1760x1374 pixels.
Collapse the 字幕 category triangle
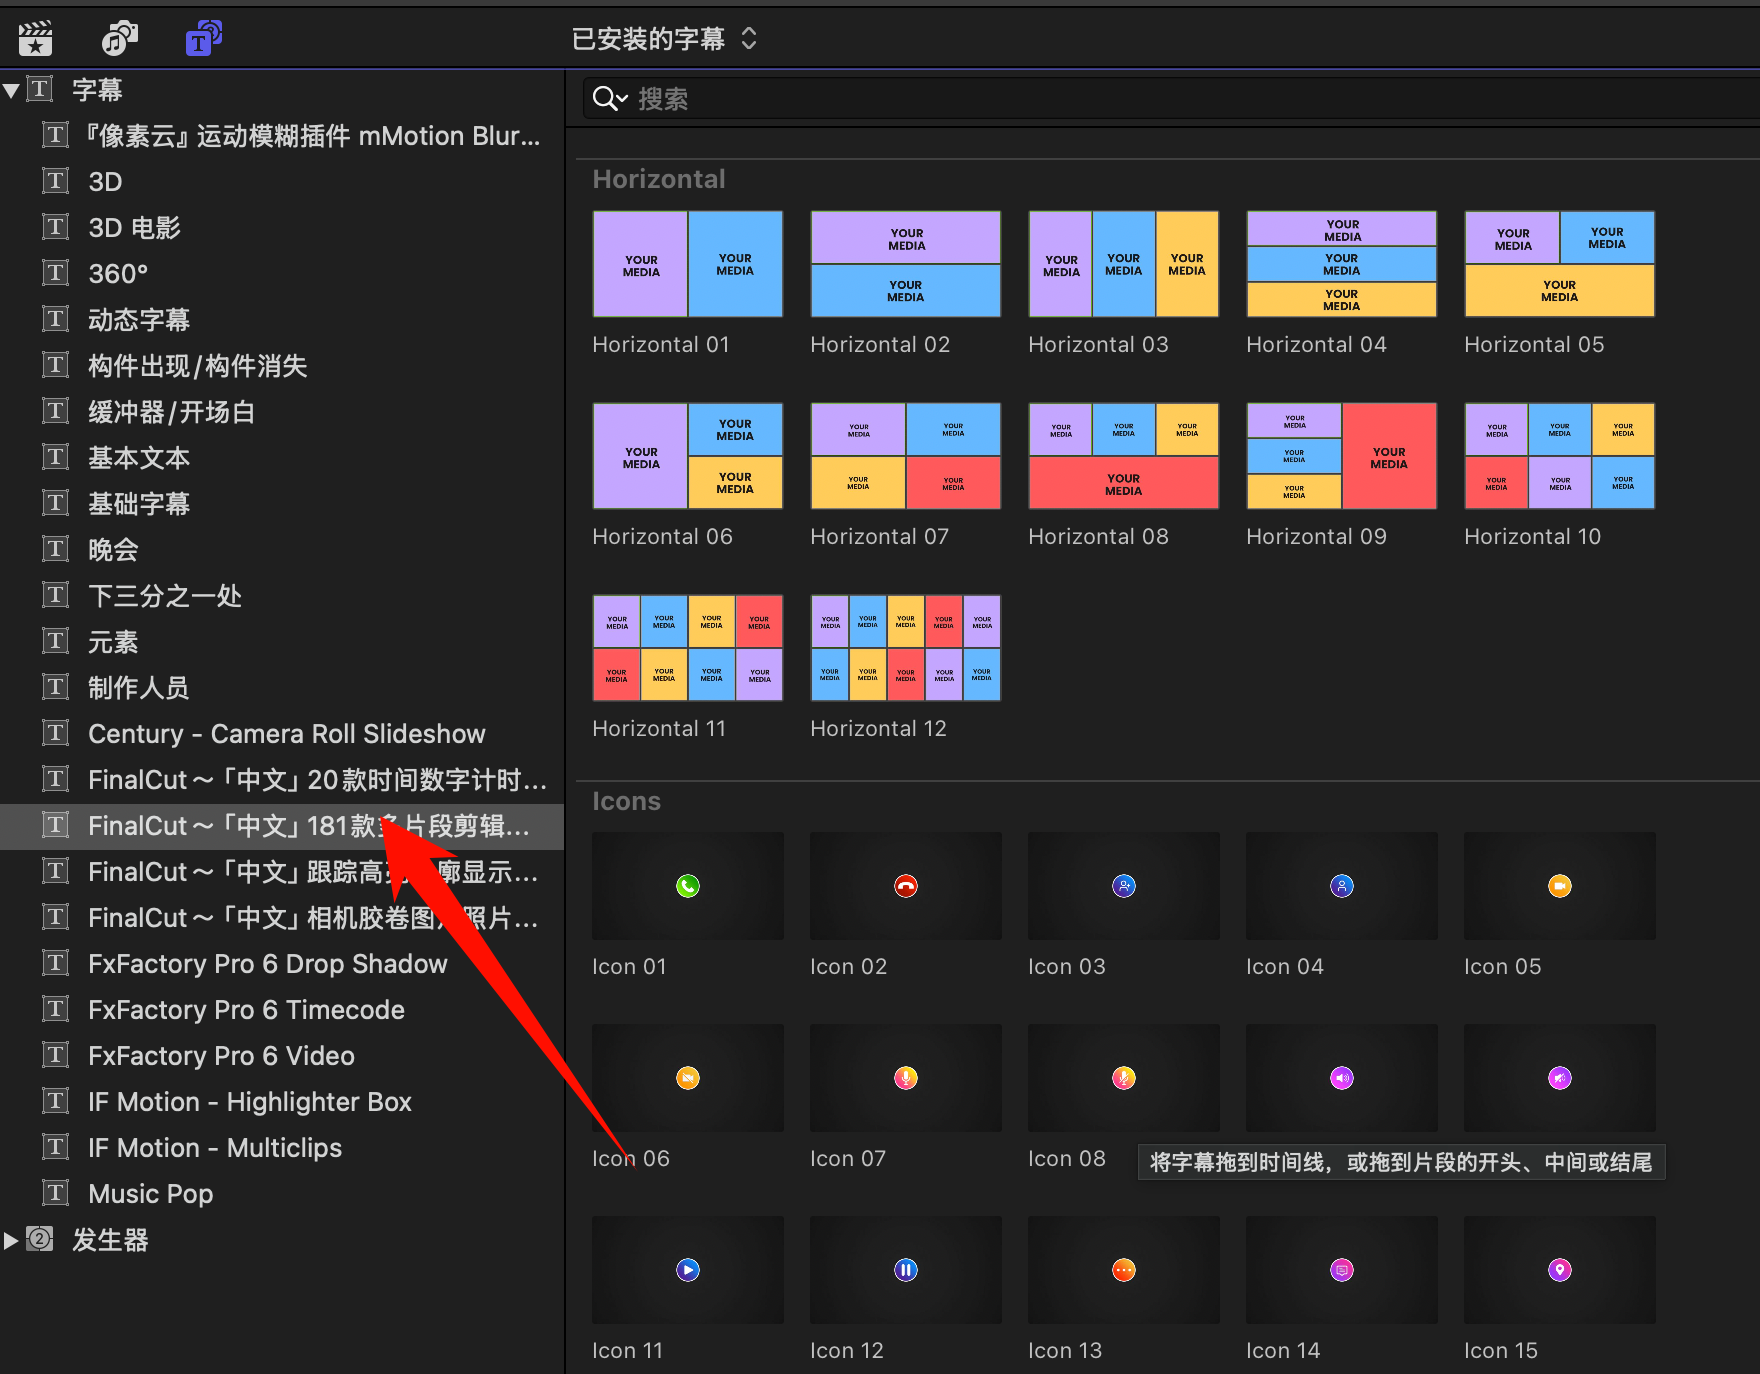12,90
